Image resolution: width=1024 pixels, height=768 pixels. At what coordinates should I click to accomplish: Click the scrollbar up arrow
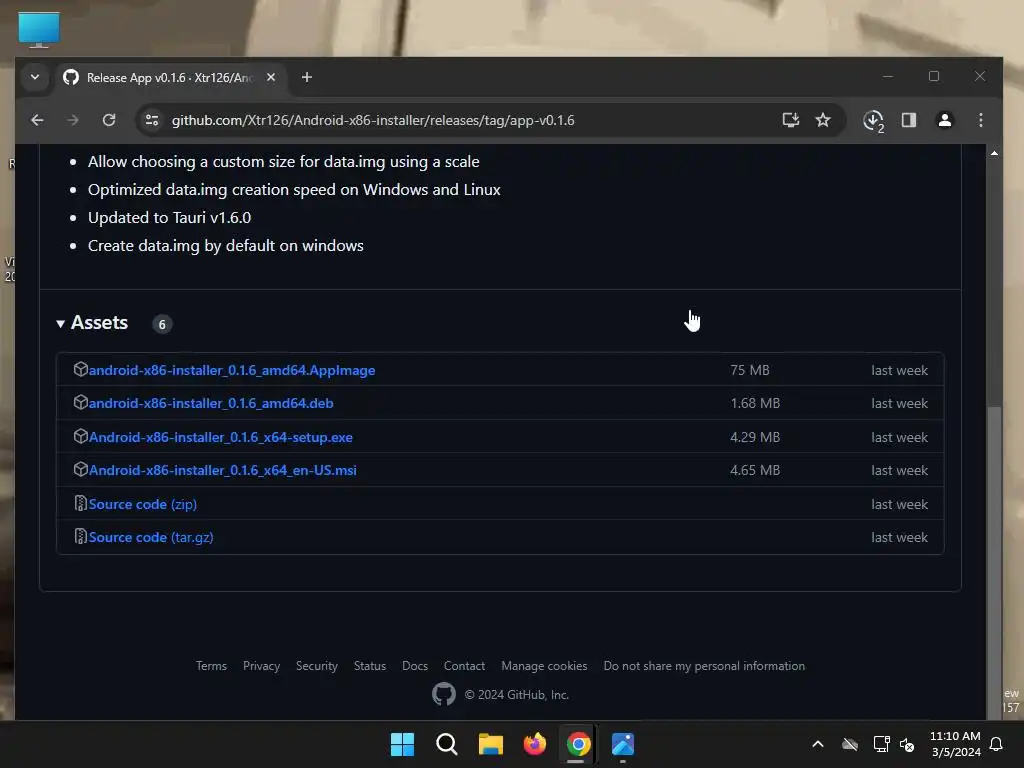(x=994, y=153)
